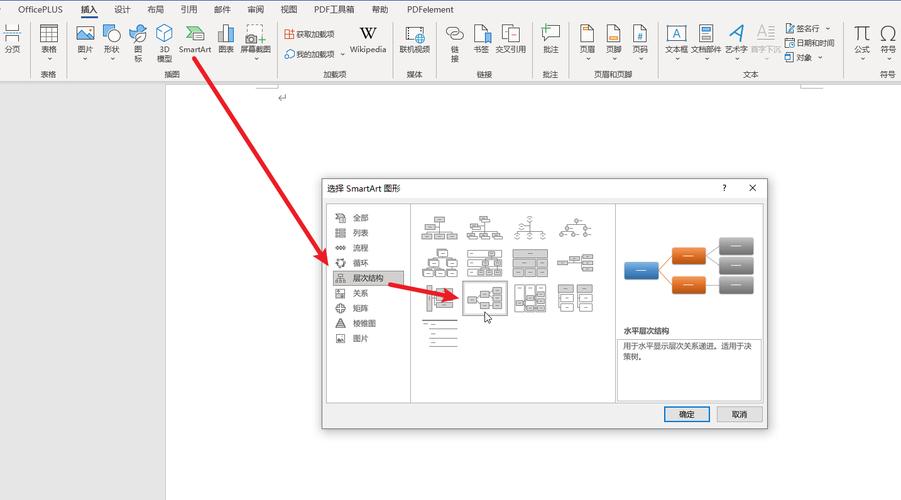Click the 图表 (chart) insert icon
Viewport: 901px width, 500px height.
(x=226, y=40)
